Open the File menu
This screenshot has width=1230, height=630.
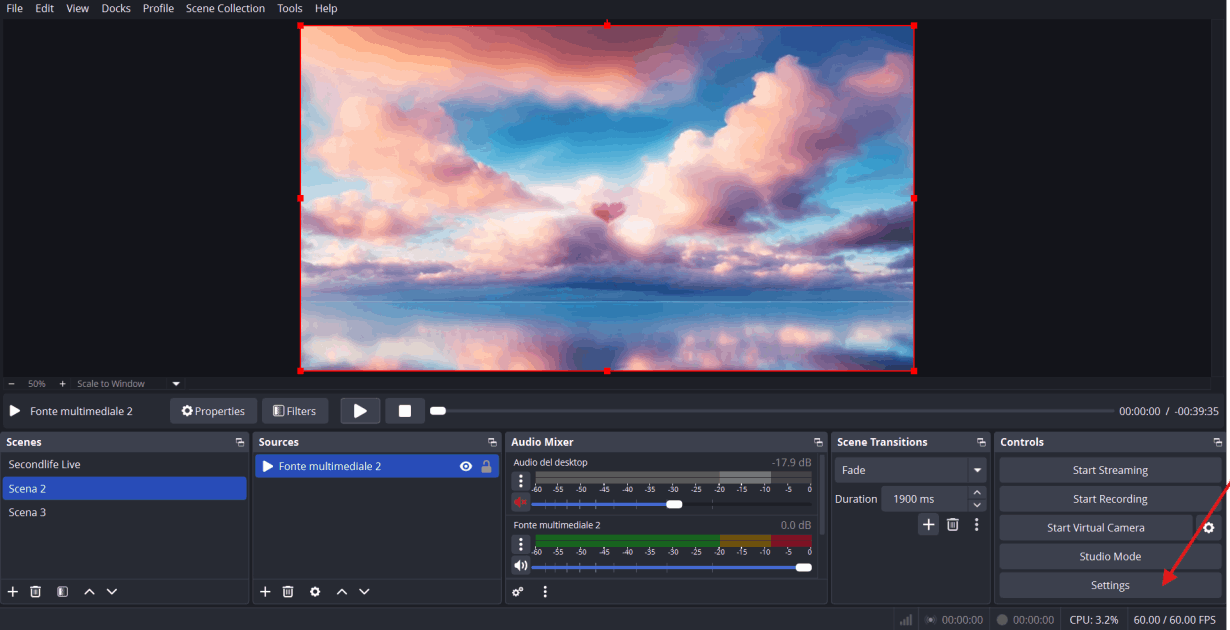point(14,8)
